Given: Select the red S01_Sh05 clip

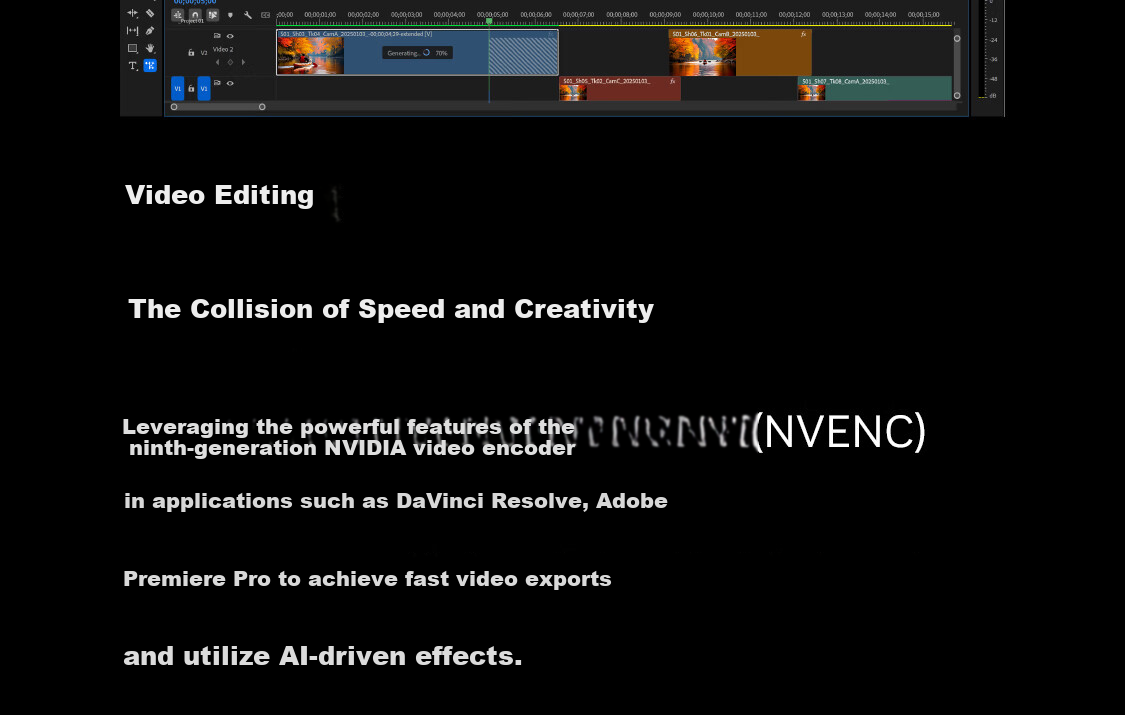Looking at the screenshot, I should (x=619, y=88).
